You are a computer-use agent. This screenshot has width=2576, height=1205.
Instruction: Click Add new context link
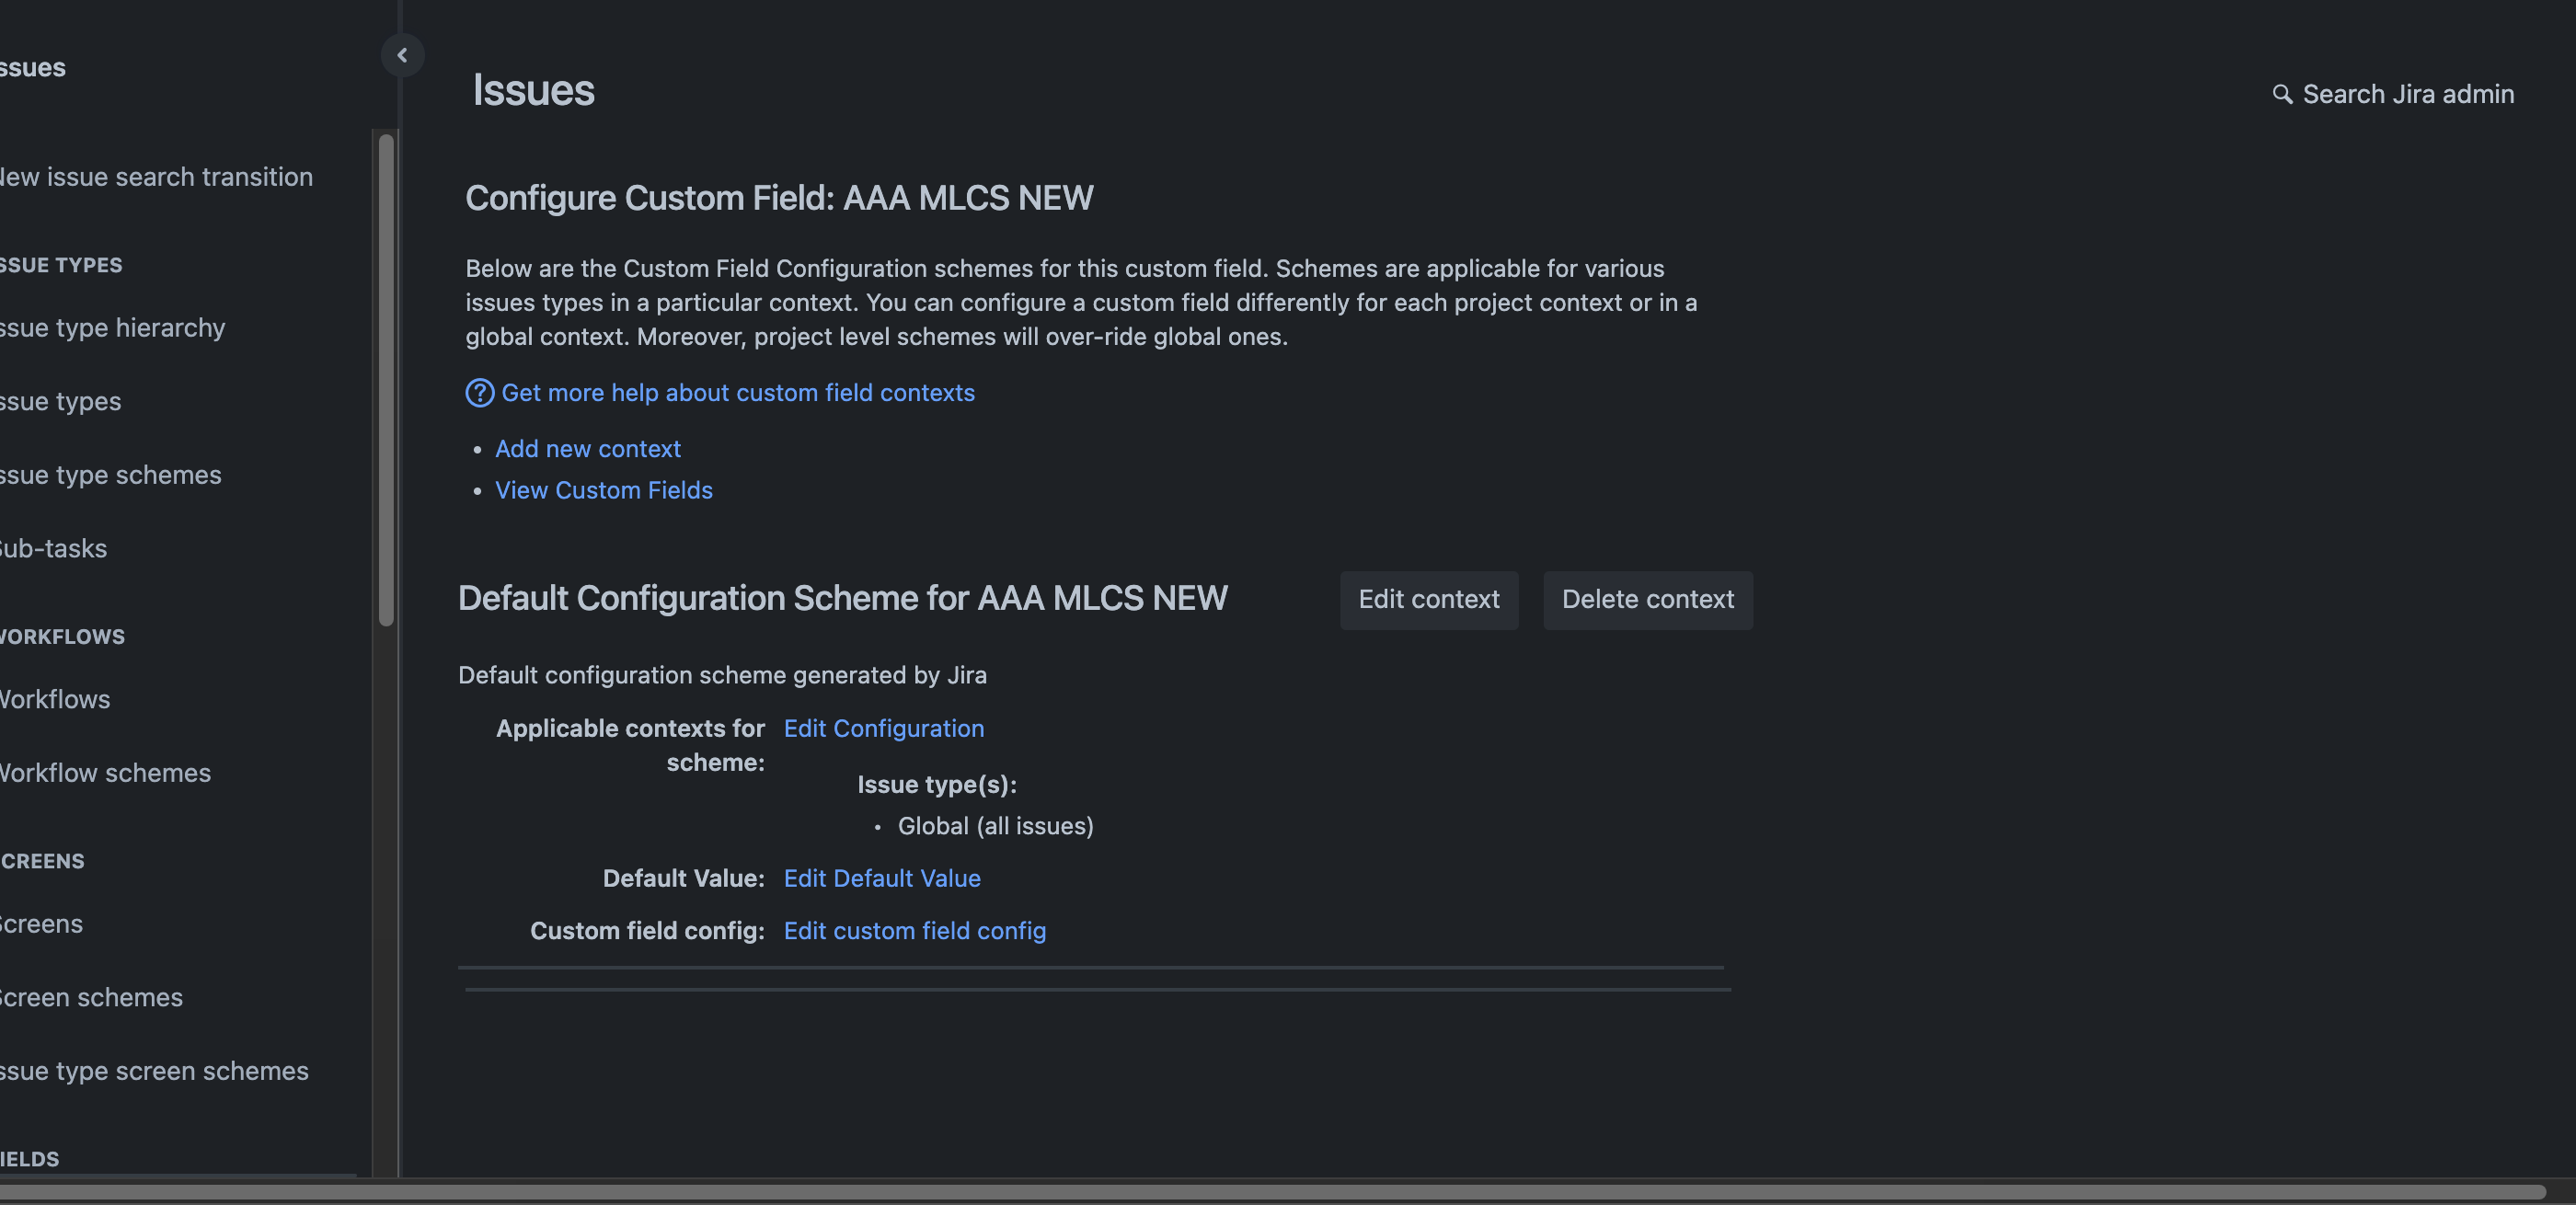point(587,449)
